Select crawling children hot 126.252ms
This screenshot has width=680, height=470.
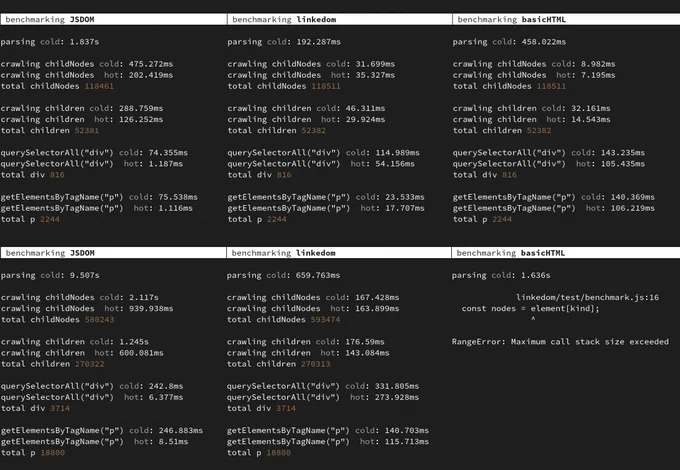click(141, 120)
